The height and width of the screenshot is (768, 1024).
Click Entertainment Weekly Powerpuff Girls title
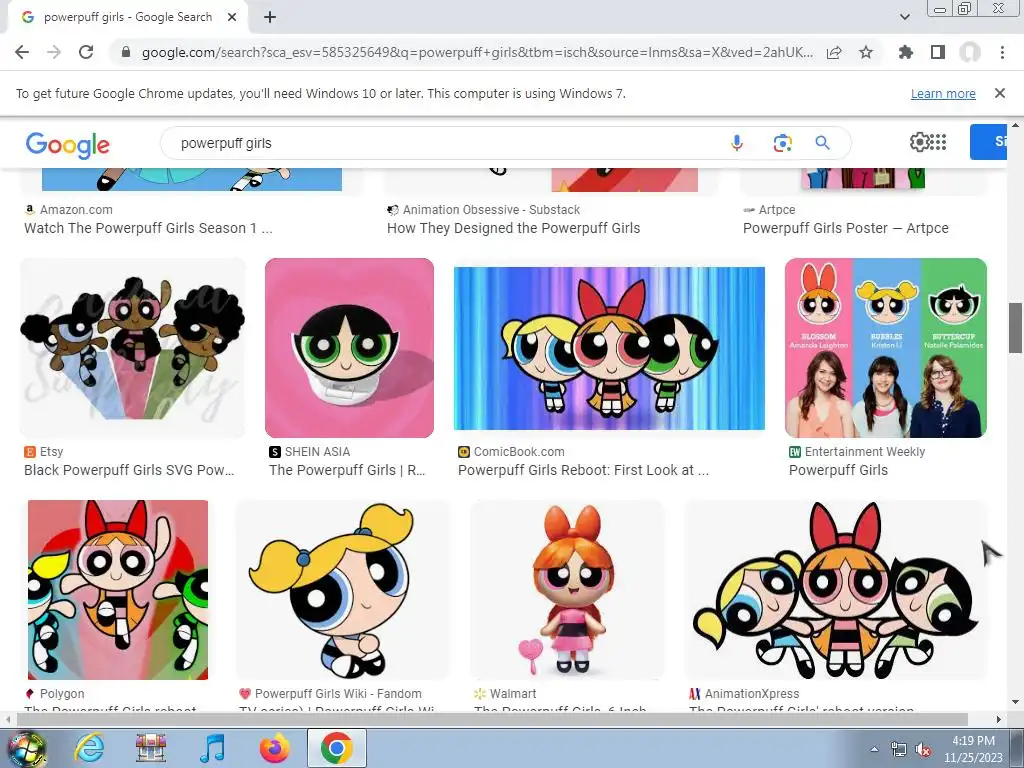coord(838,470)
